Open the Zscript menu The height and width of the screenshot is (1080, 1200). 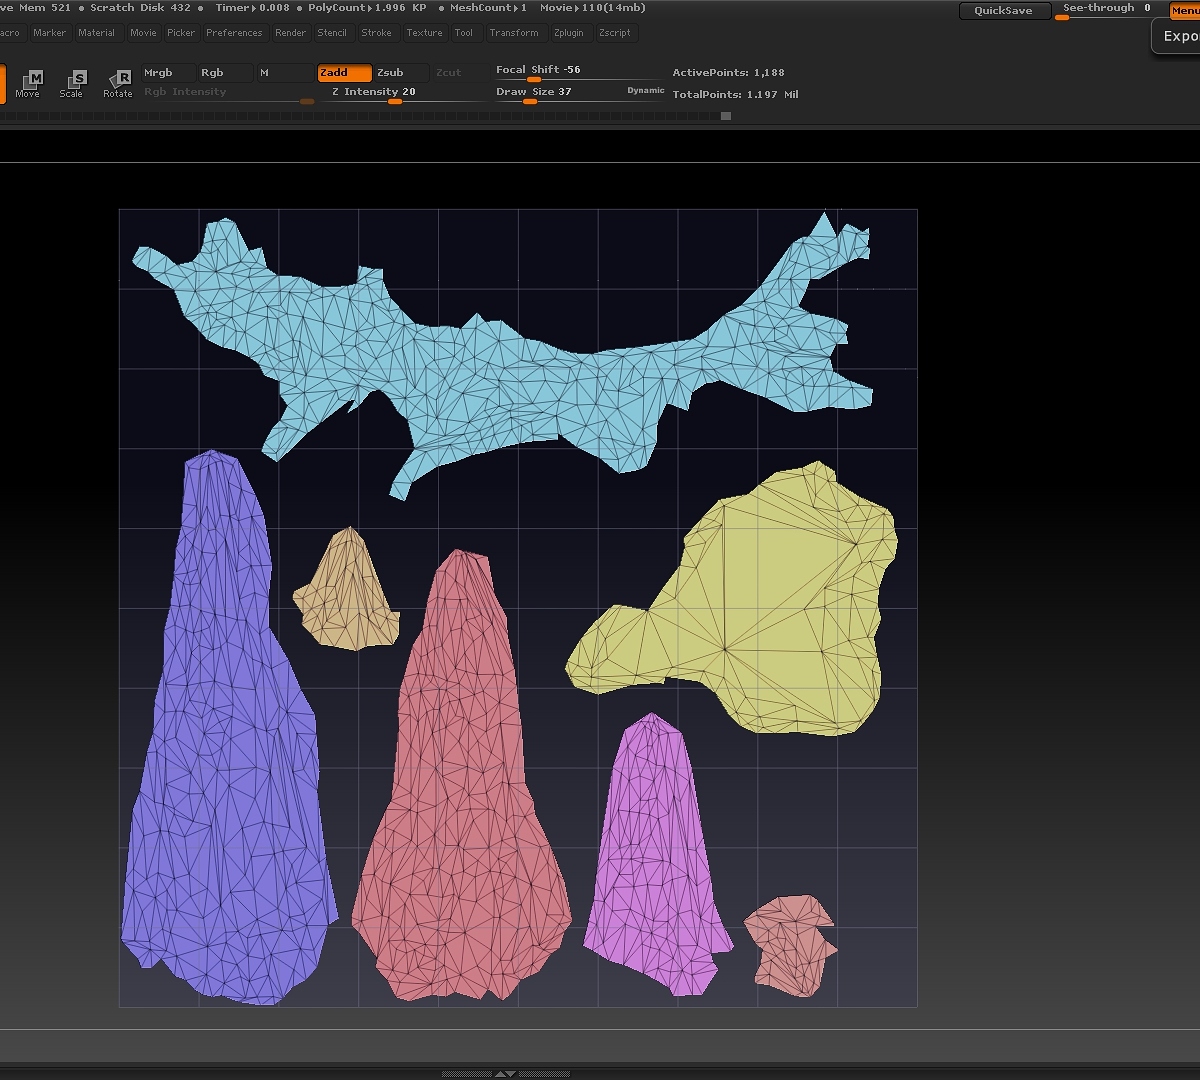[x=615, y=33]
